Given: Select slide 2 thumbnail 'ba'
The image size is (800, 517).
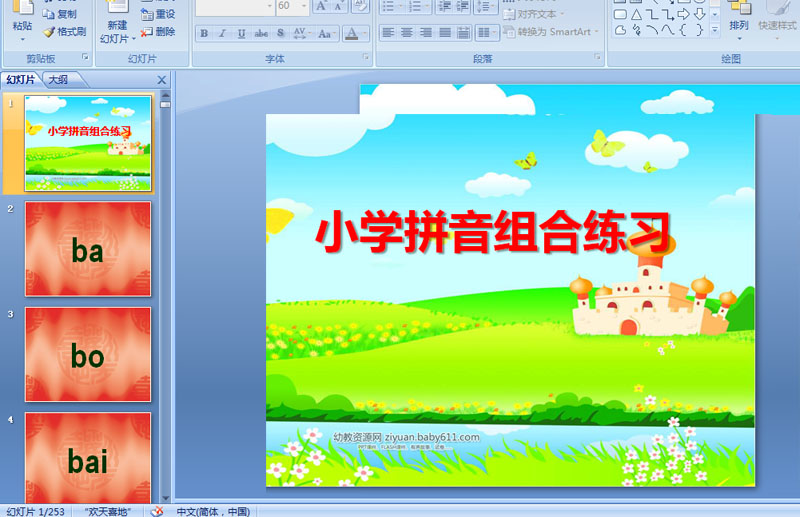Looking at the screenshot, I should (88, 249).
